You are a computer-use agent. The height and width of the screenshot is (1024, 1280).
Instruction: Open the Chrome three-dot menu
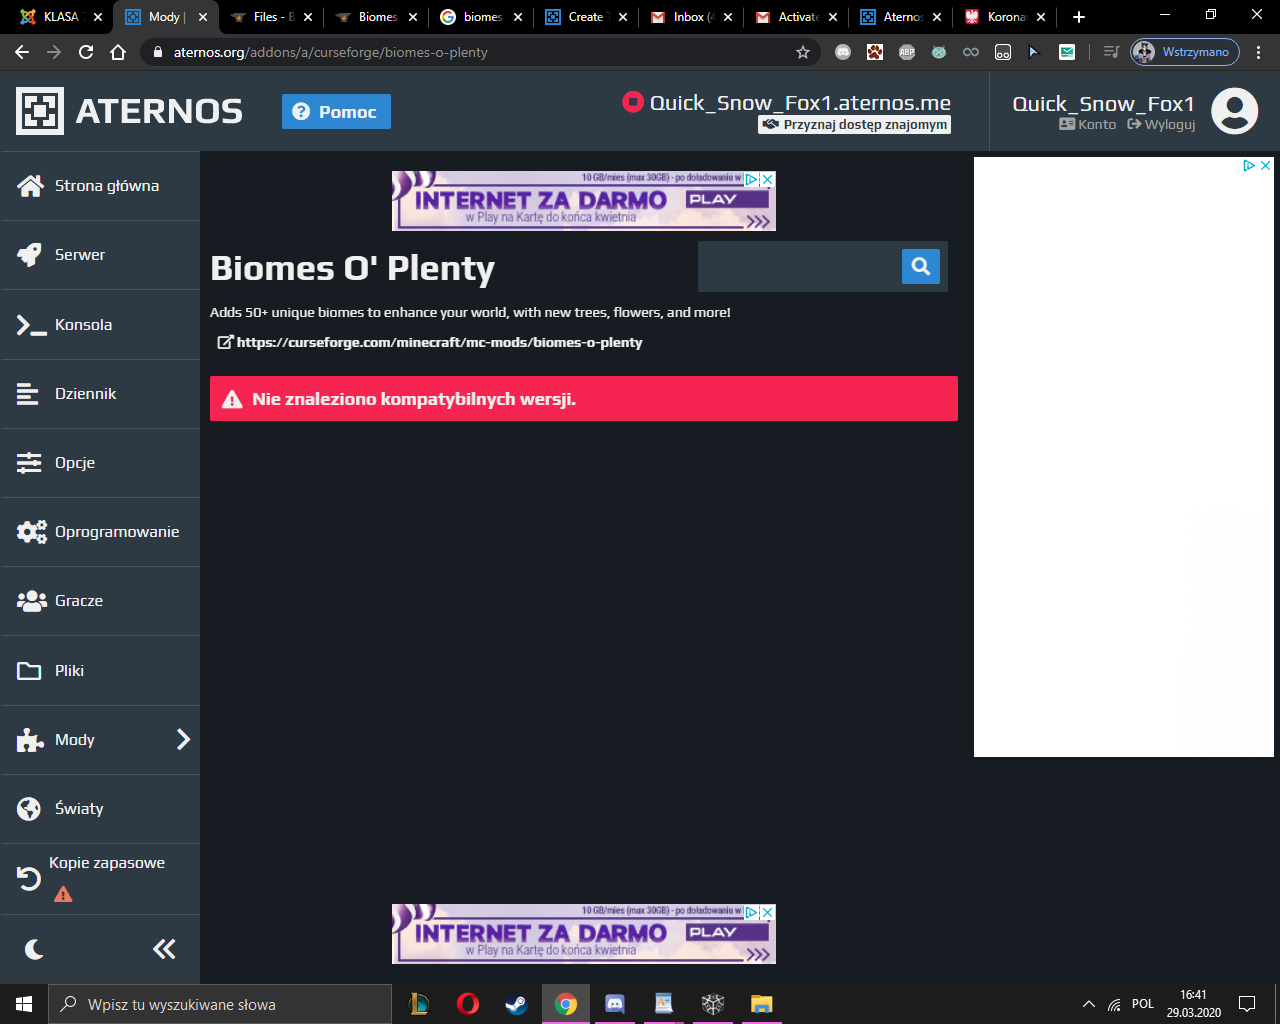[x=1258, y=52]
